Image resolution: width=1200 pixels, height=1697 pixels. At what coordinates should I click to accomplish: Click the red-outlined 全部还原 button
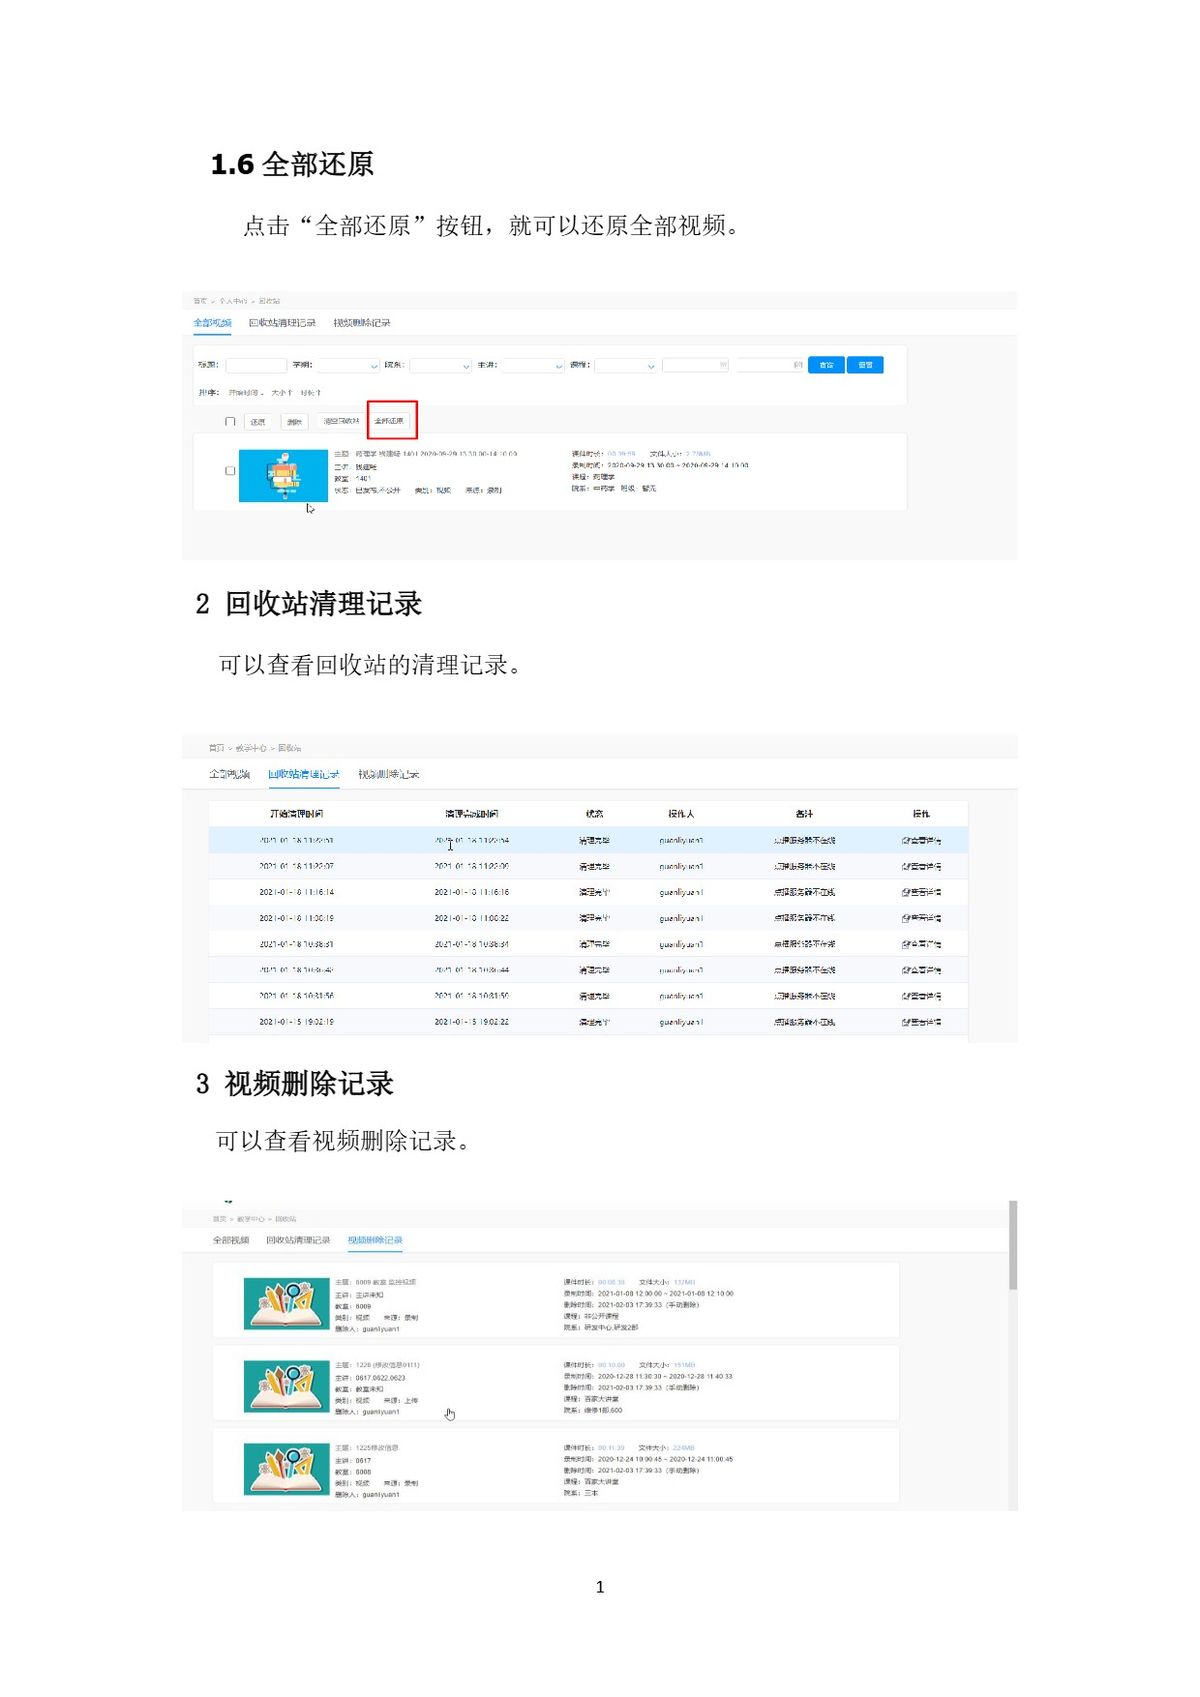(391, 421)
